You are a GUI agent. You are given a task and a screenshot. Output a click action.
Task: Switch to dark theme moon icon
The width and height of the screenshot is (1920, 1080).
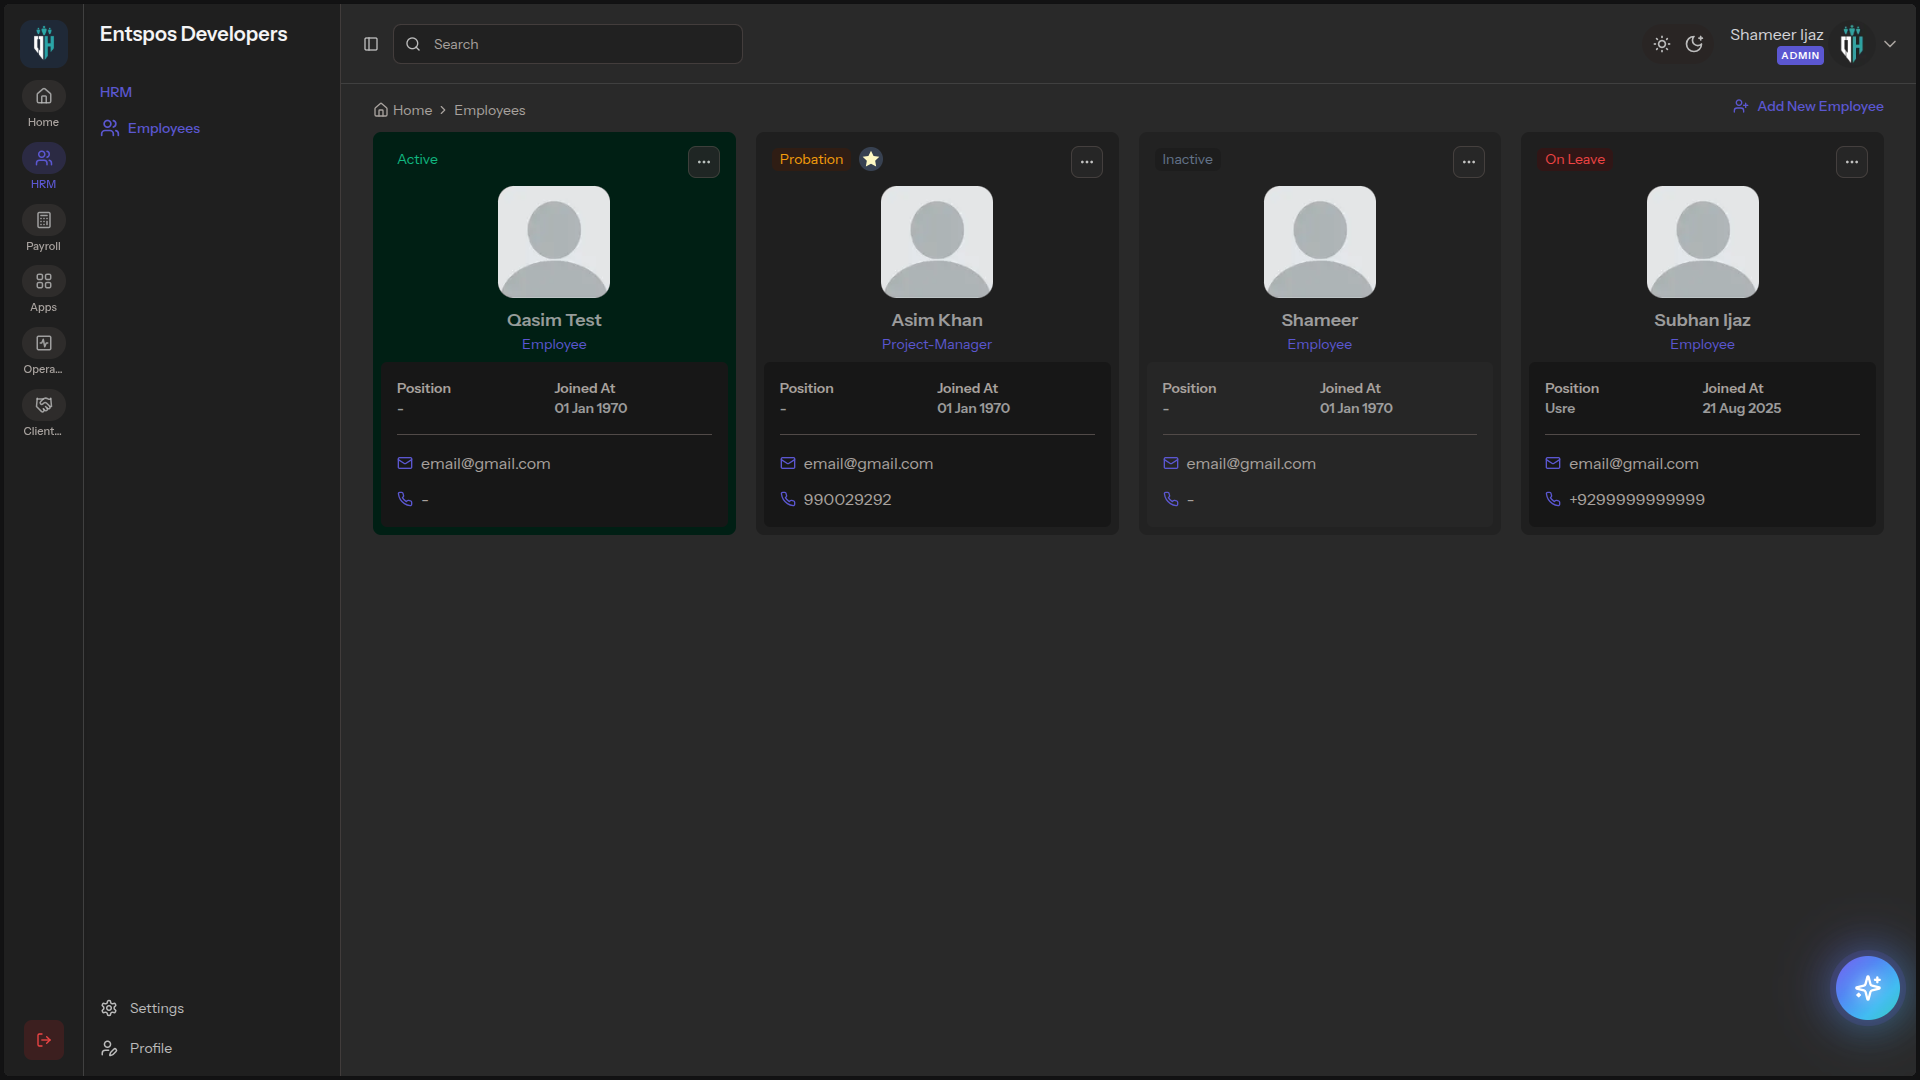tap(1694, 44)
